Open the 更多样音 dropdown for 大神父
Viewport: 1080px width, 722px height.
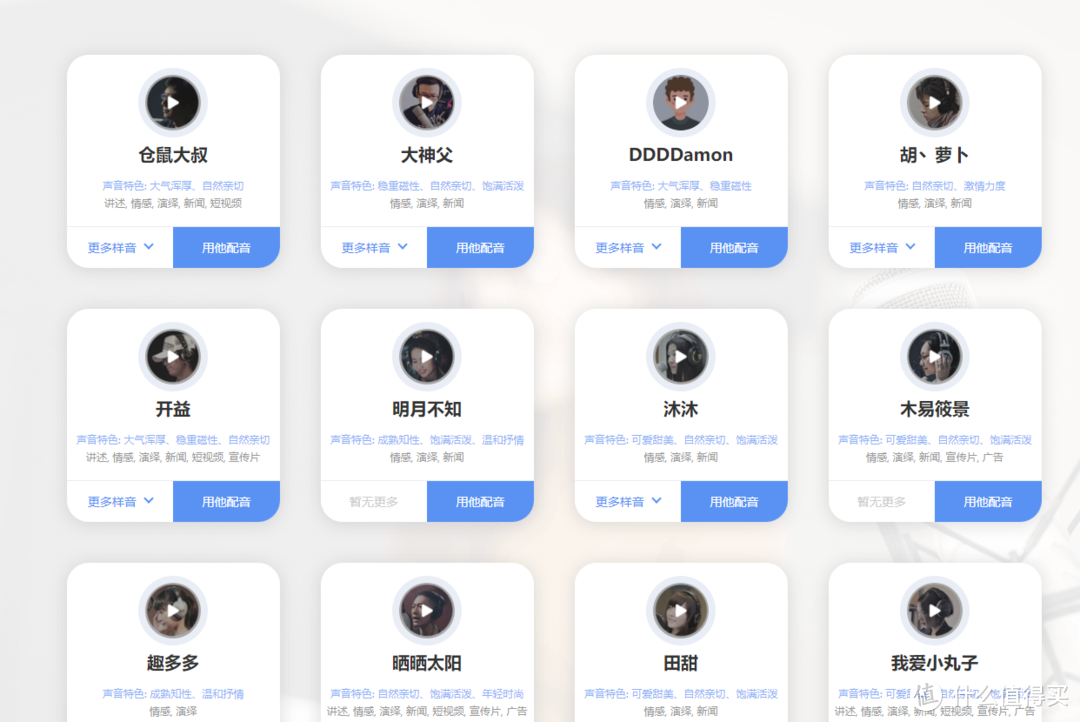click(373, 247)
